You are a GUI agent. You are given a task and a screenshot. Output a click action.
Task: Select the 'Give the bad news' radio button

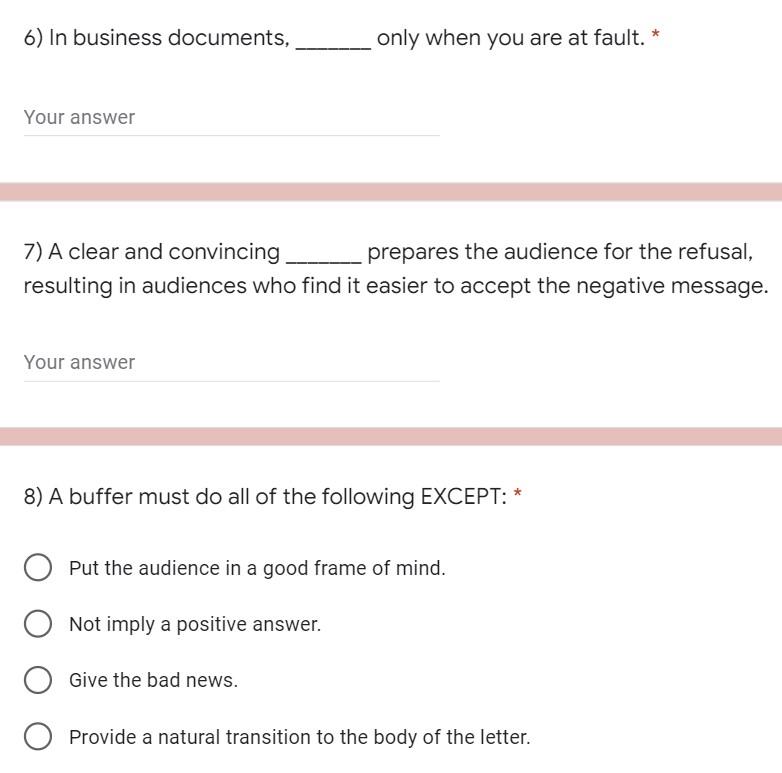click(38, 680)
